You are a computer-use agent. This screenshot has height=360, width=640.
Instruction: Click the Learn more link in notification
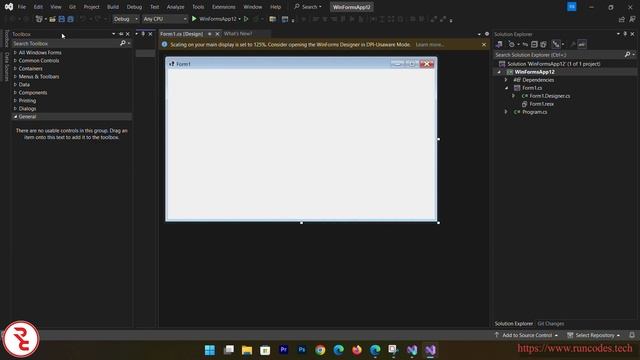point(430,44)
